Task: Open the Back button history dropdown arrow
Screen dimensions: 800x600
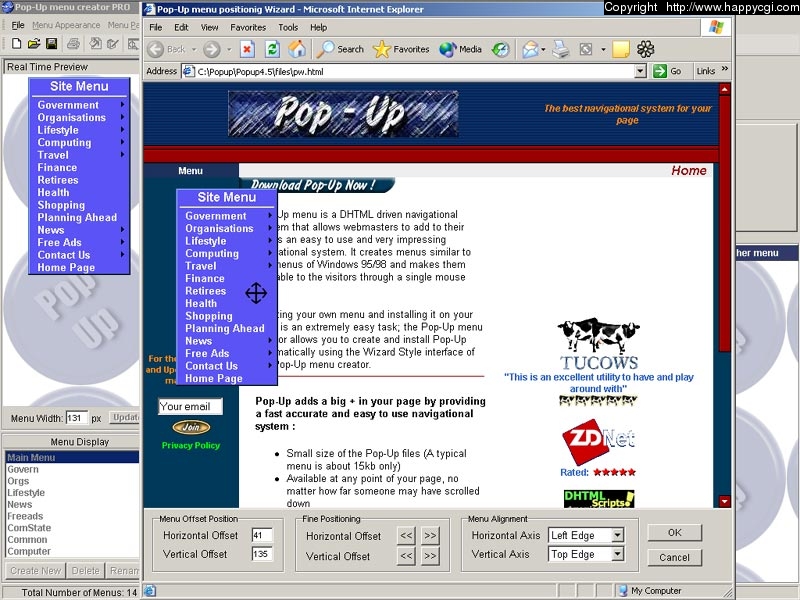Action: point(194,49)
